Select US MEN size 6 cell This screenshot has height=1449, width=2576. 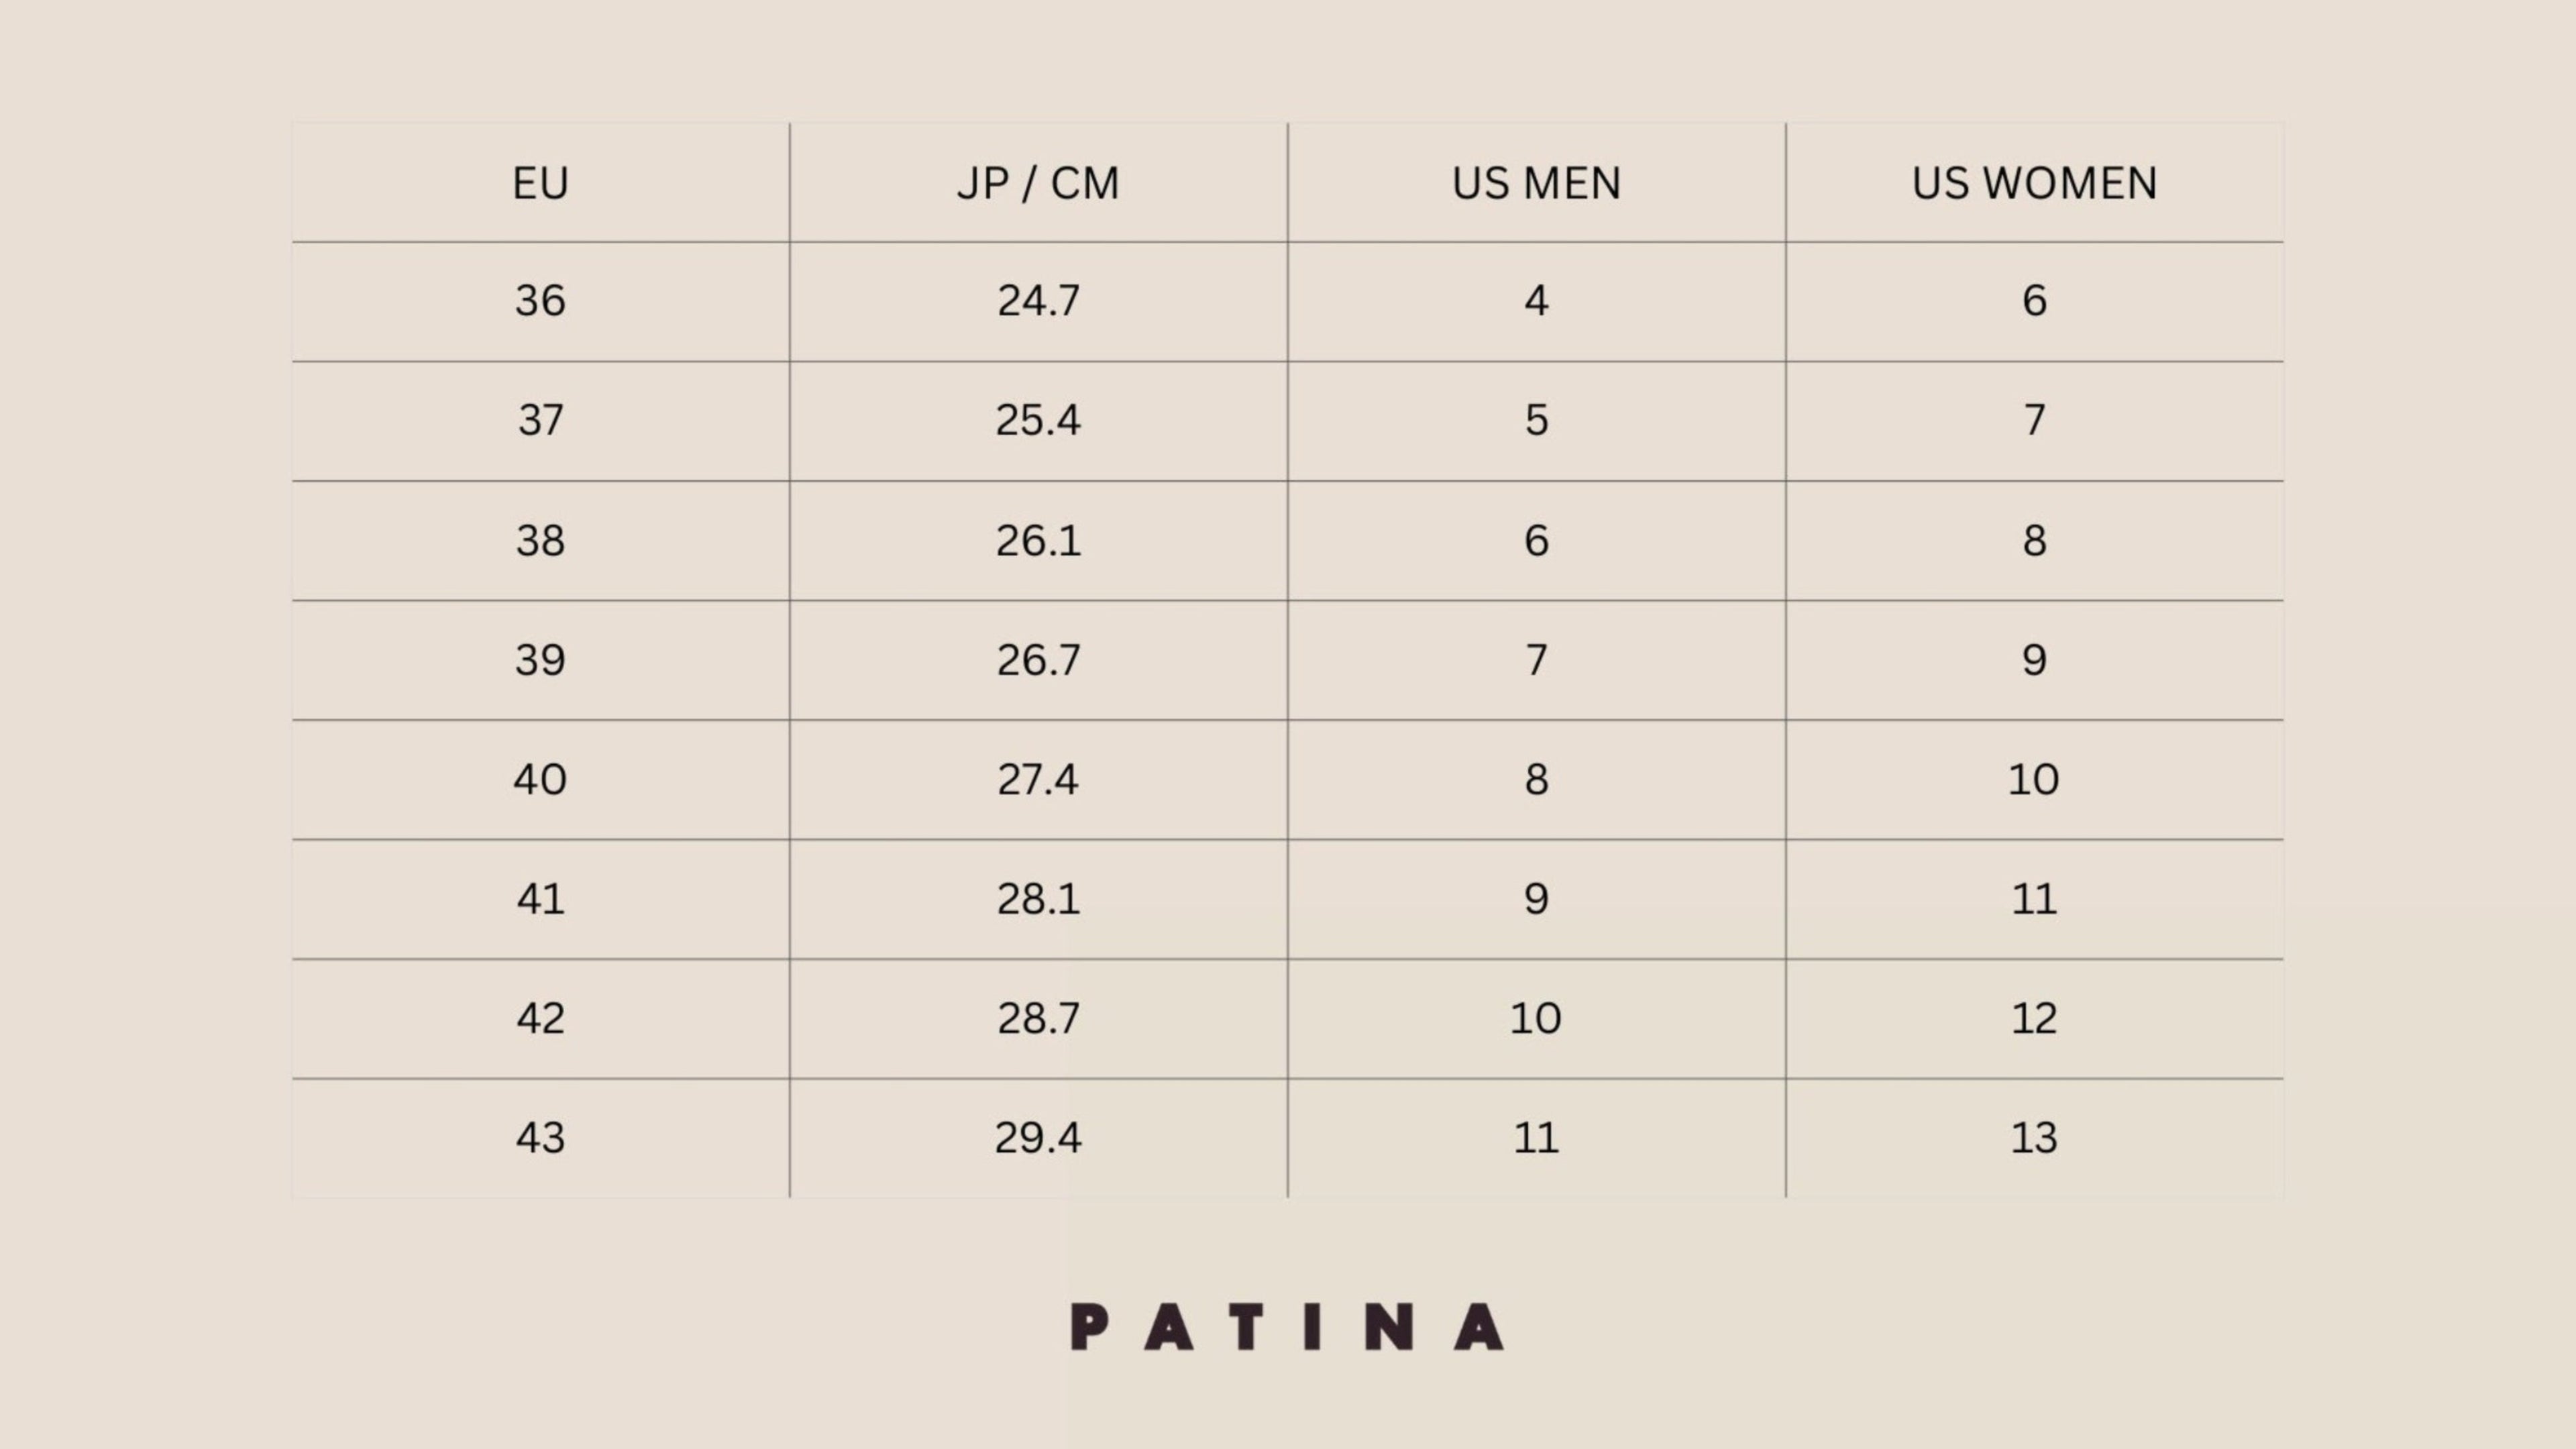pos(1536,540)
